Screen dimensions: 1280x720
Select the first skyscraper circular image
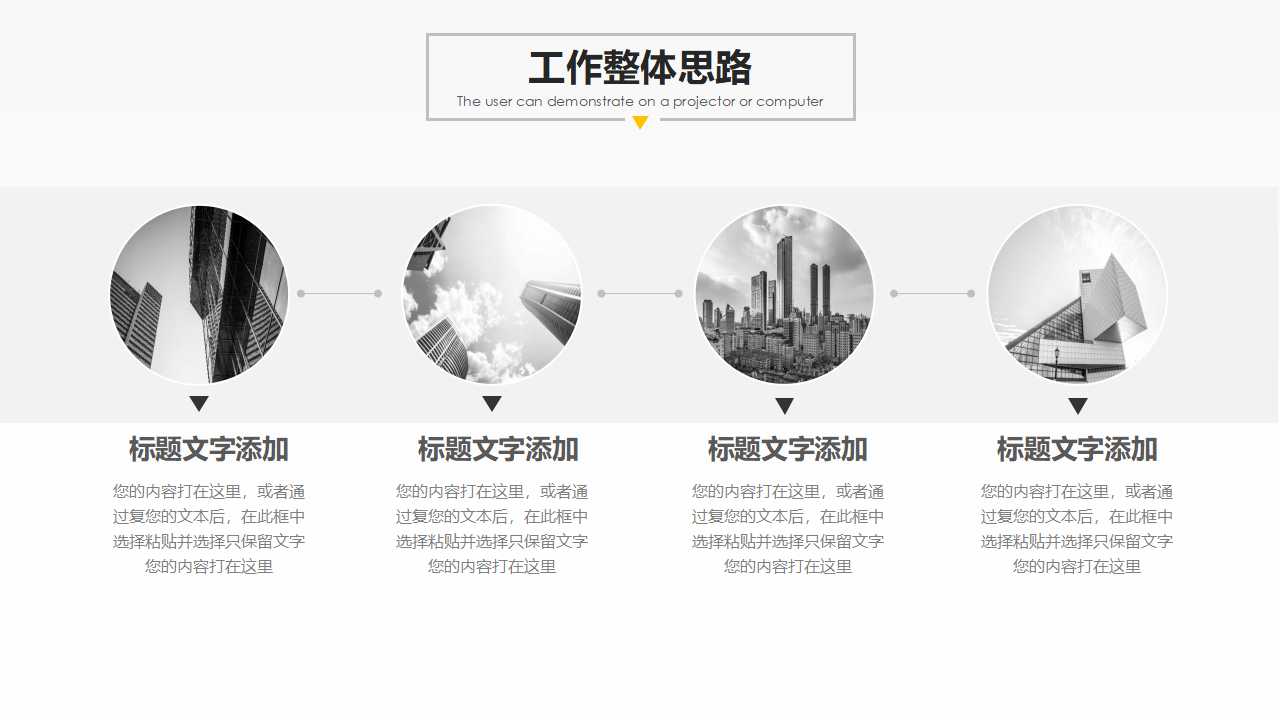tap(198, 294)
